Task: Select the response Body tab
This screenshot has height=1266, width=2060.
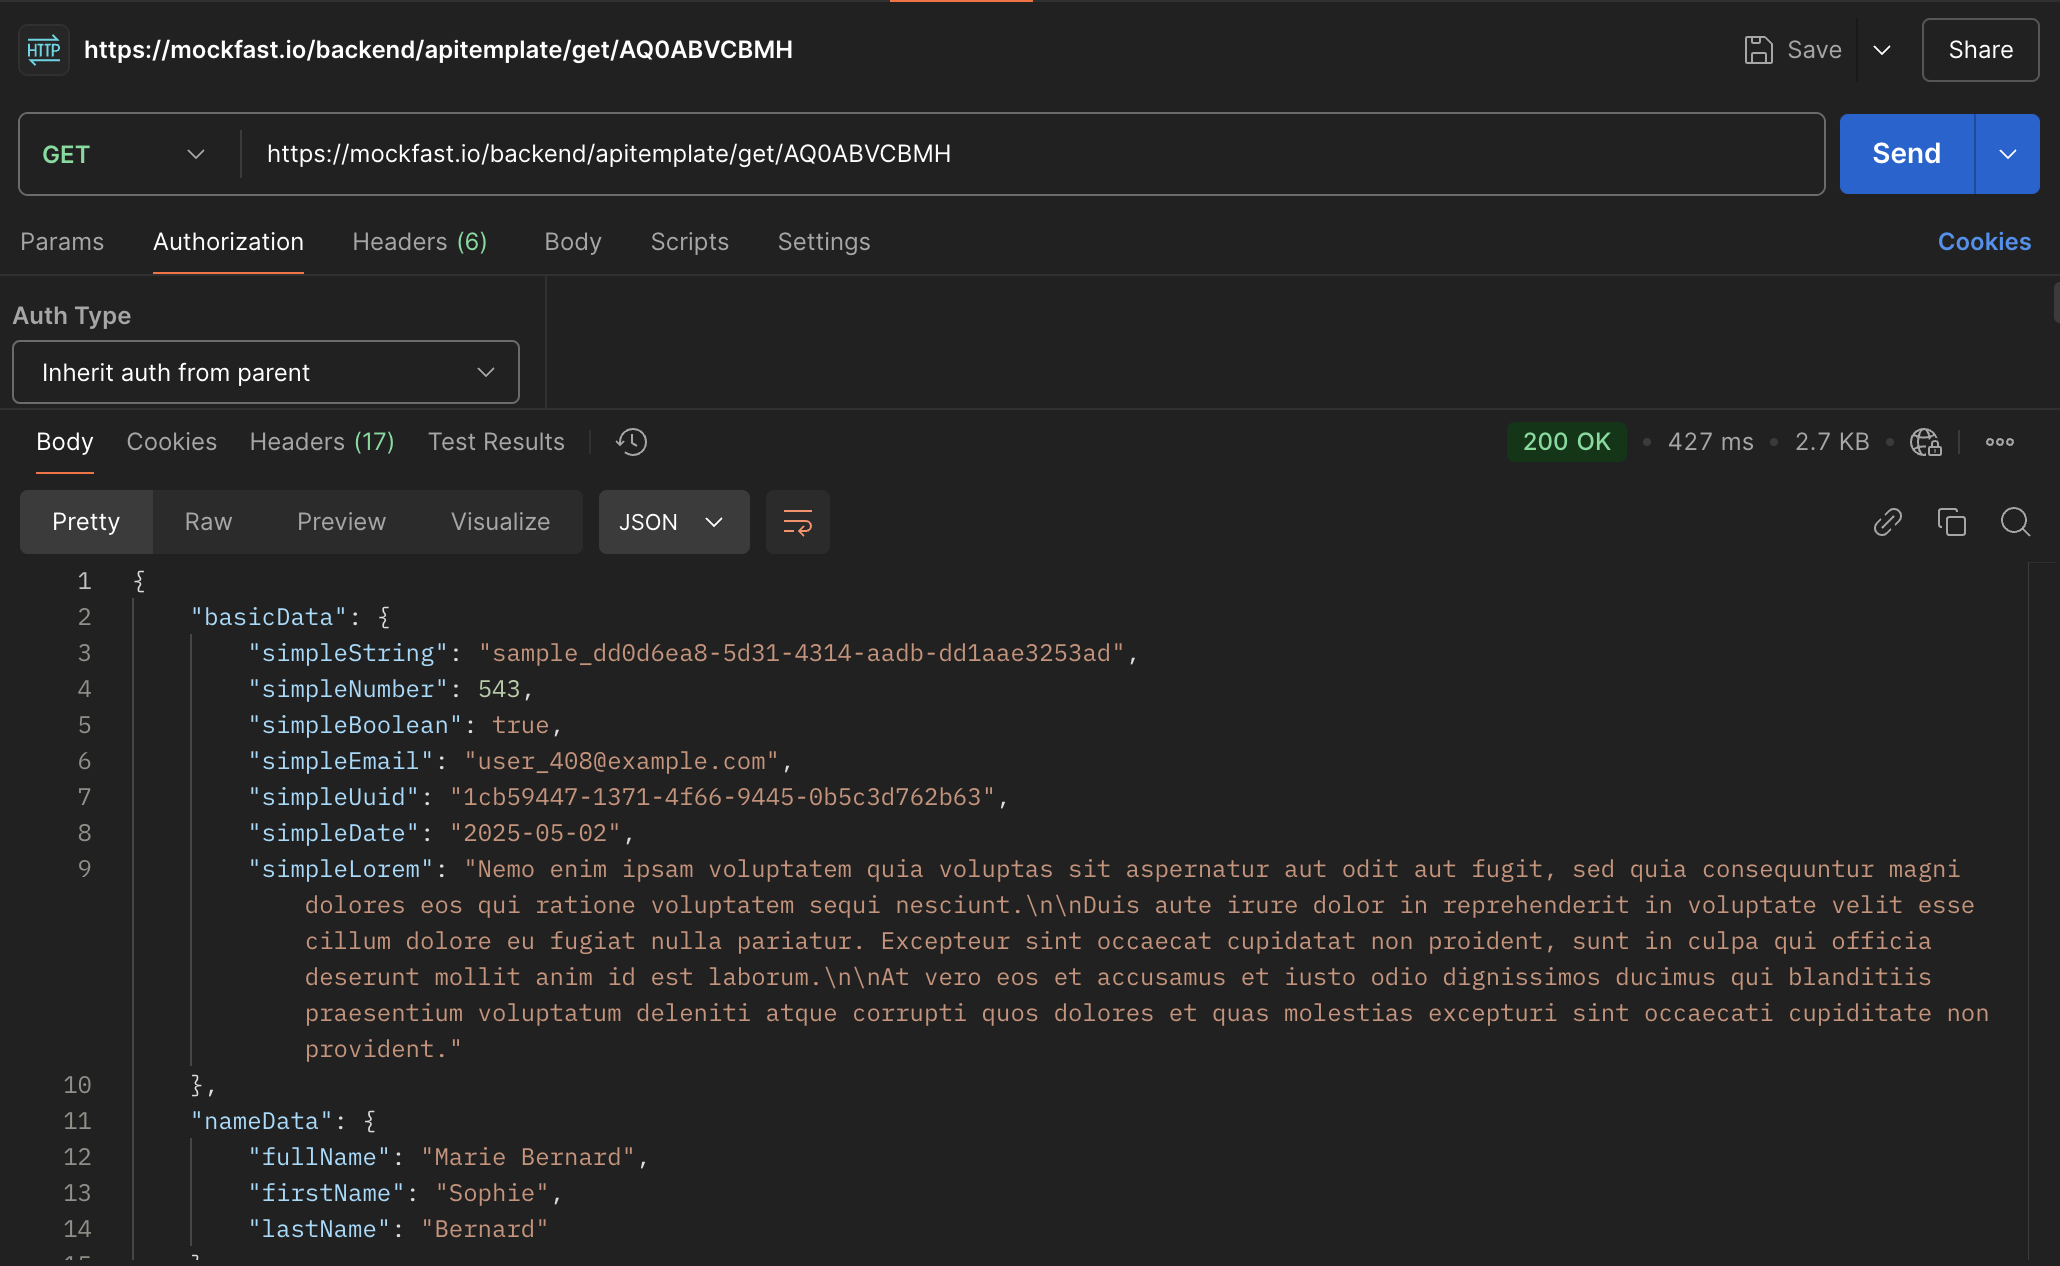Action: (x=65, y=442)
